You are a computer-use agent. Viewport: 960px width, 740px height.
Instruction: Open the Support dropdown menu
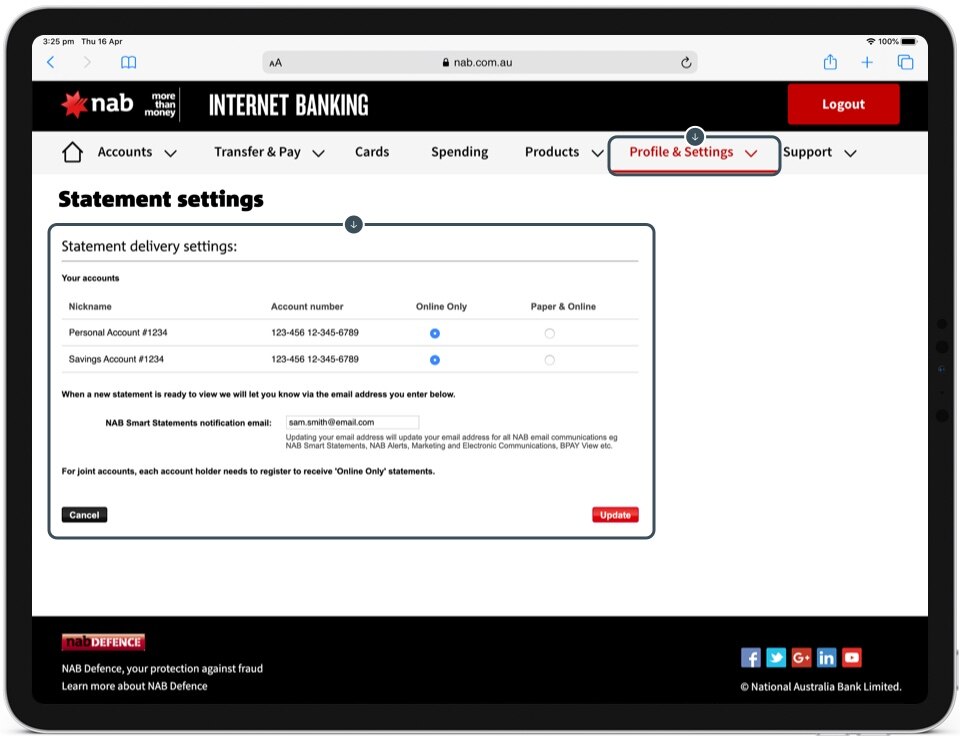(819, 153)
